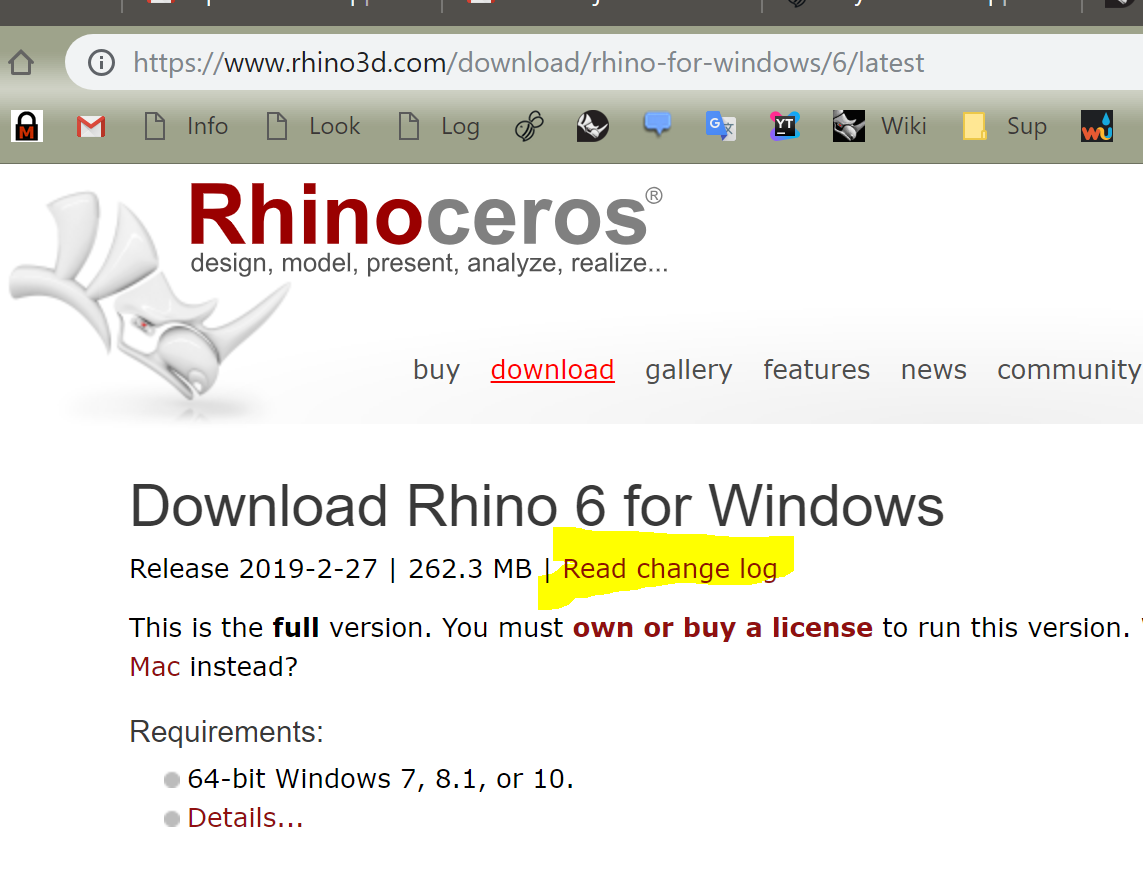Click the design, model, present tagline
1143x871 pixels.
pyautogui.click(x=429, y=263)
